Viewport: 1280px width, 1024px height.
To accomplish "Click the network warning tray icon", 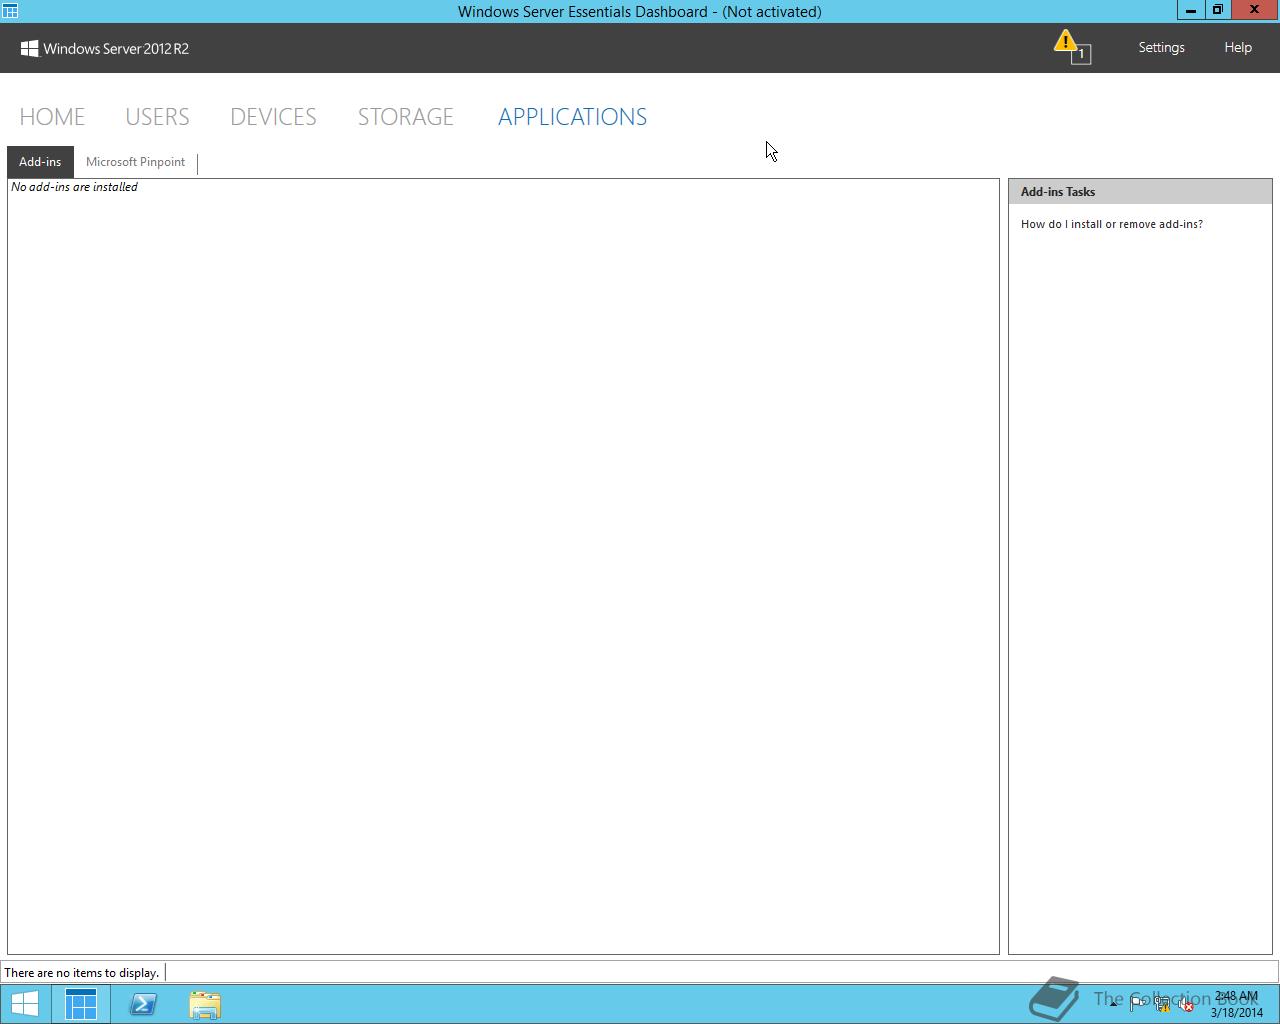I will click(1162, 1004).
